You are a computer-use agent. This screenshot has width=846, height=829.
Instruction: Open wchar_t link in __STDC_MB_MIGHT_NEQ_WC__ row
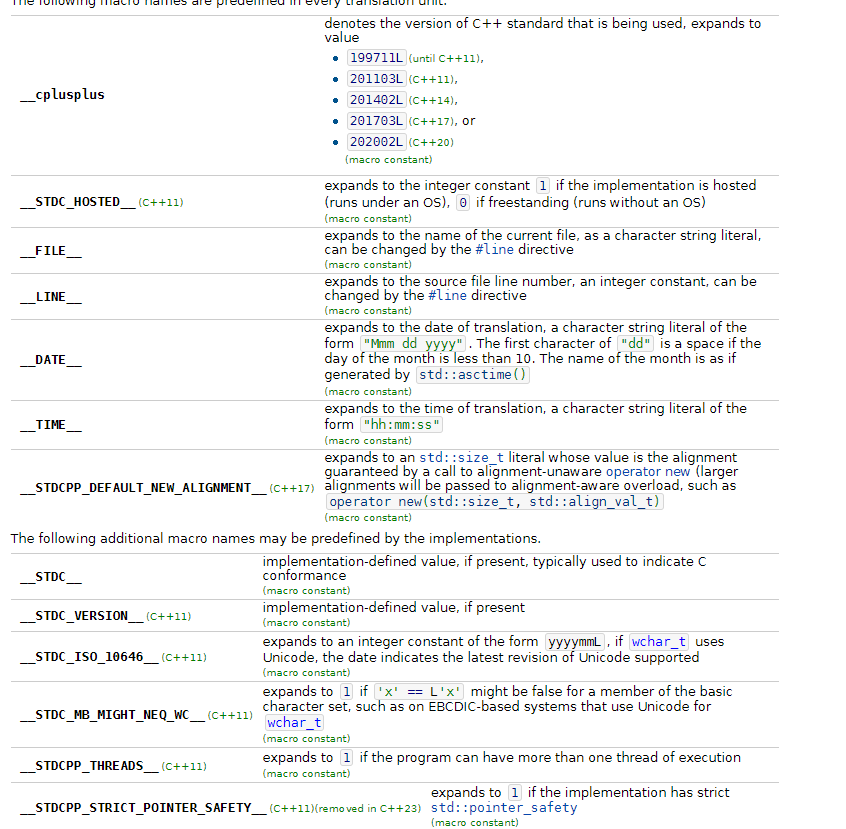pyautogui.click(x=294, y=723)
